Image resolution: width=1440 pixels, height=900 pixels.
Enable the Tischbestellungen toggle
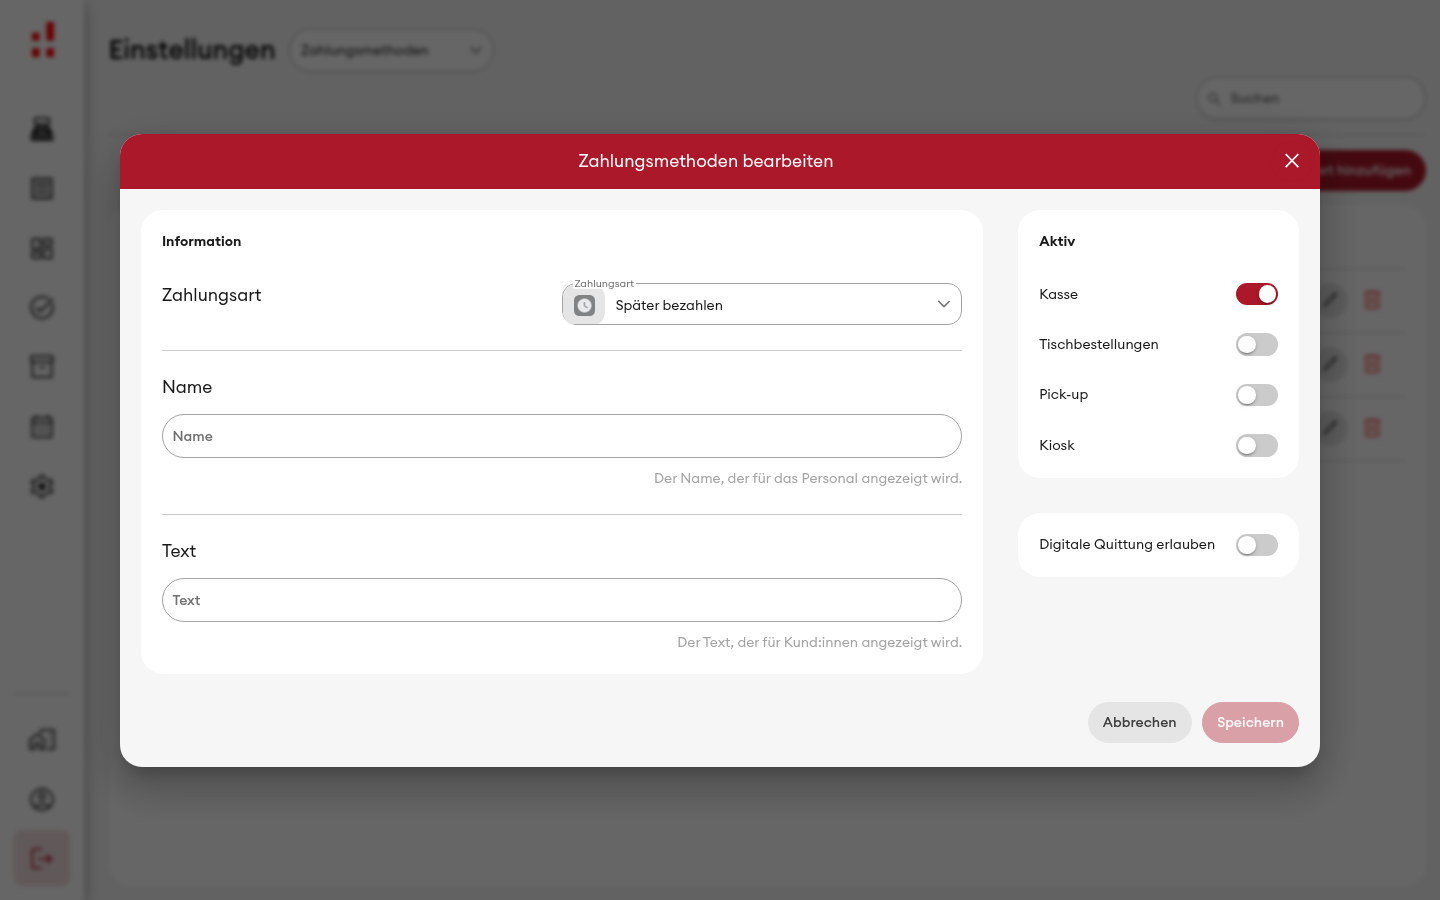tap(1257, 344)
